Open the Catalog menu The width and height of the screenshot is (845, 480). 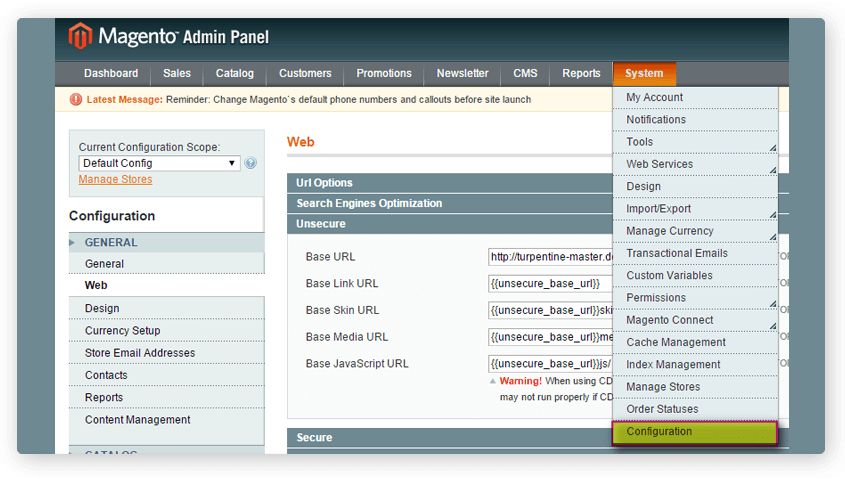[x=234, y=73]
